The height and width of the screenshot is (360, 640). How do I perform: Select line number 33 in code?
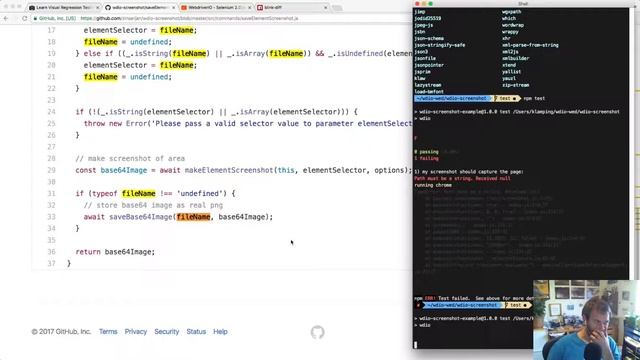click(51, 217)
